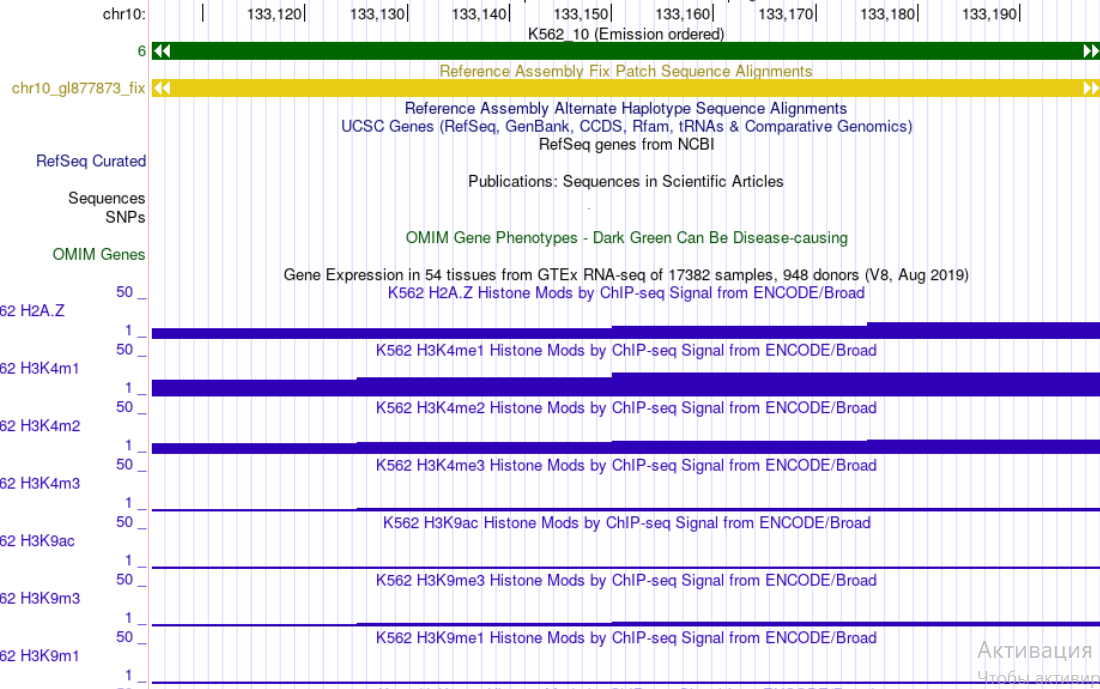1100x689 pixels.
Task: Open UCSC Genes track title
Action: coord(626,126)
